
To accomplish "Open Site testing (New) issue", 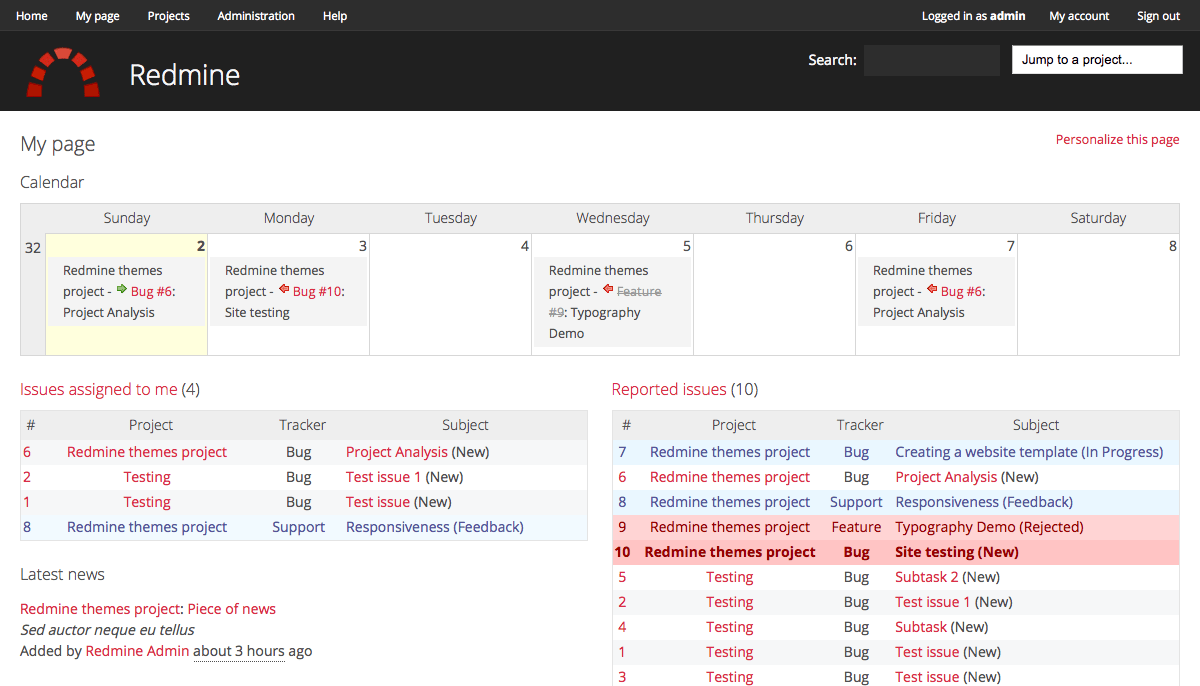I will point(957,552).
